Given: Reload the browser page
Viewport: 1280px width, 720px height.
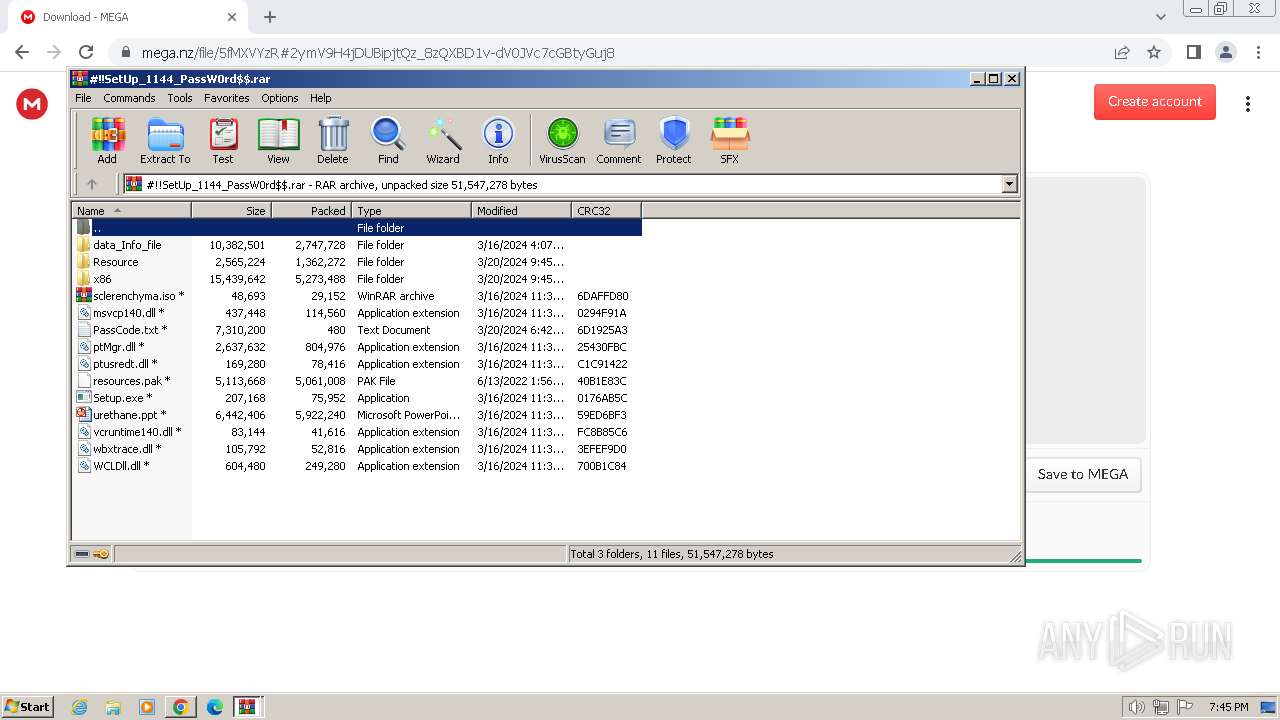Looking at the screenshot, I should point(86,52).
